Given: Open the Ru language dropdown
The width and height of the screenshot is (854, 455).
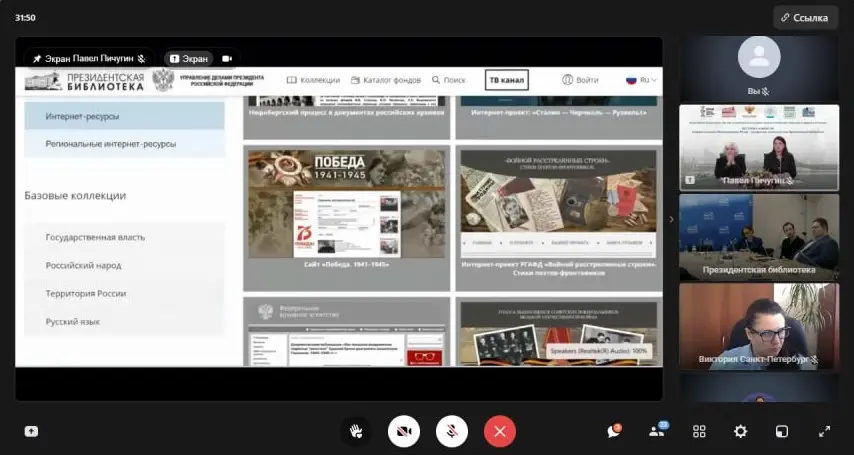Looking at the screenshot, I should pyautogui.click(x=638, y=80).
